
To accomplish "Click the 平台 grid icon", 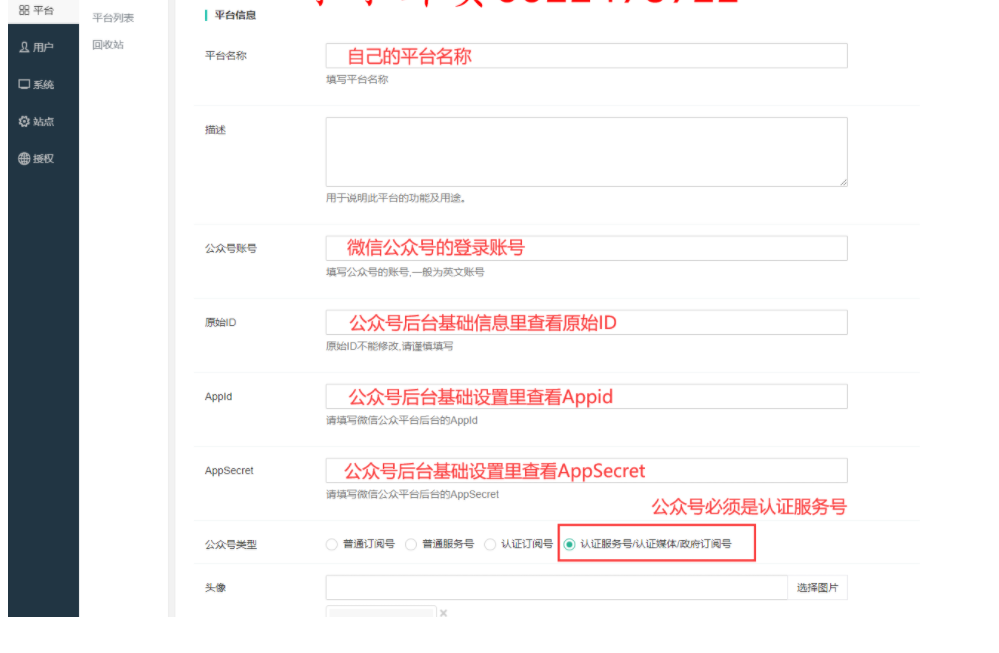I will (x=24, y=10).
